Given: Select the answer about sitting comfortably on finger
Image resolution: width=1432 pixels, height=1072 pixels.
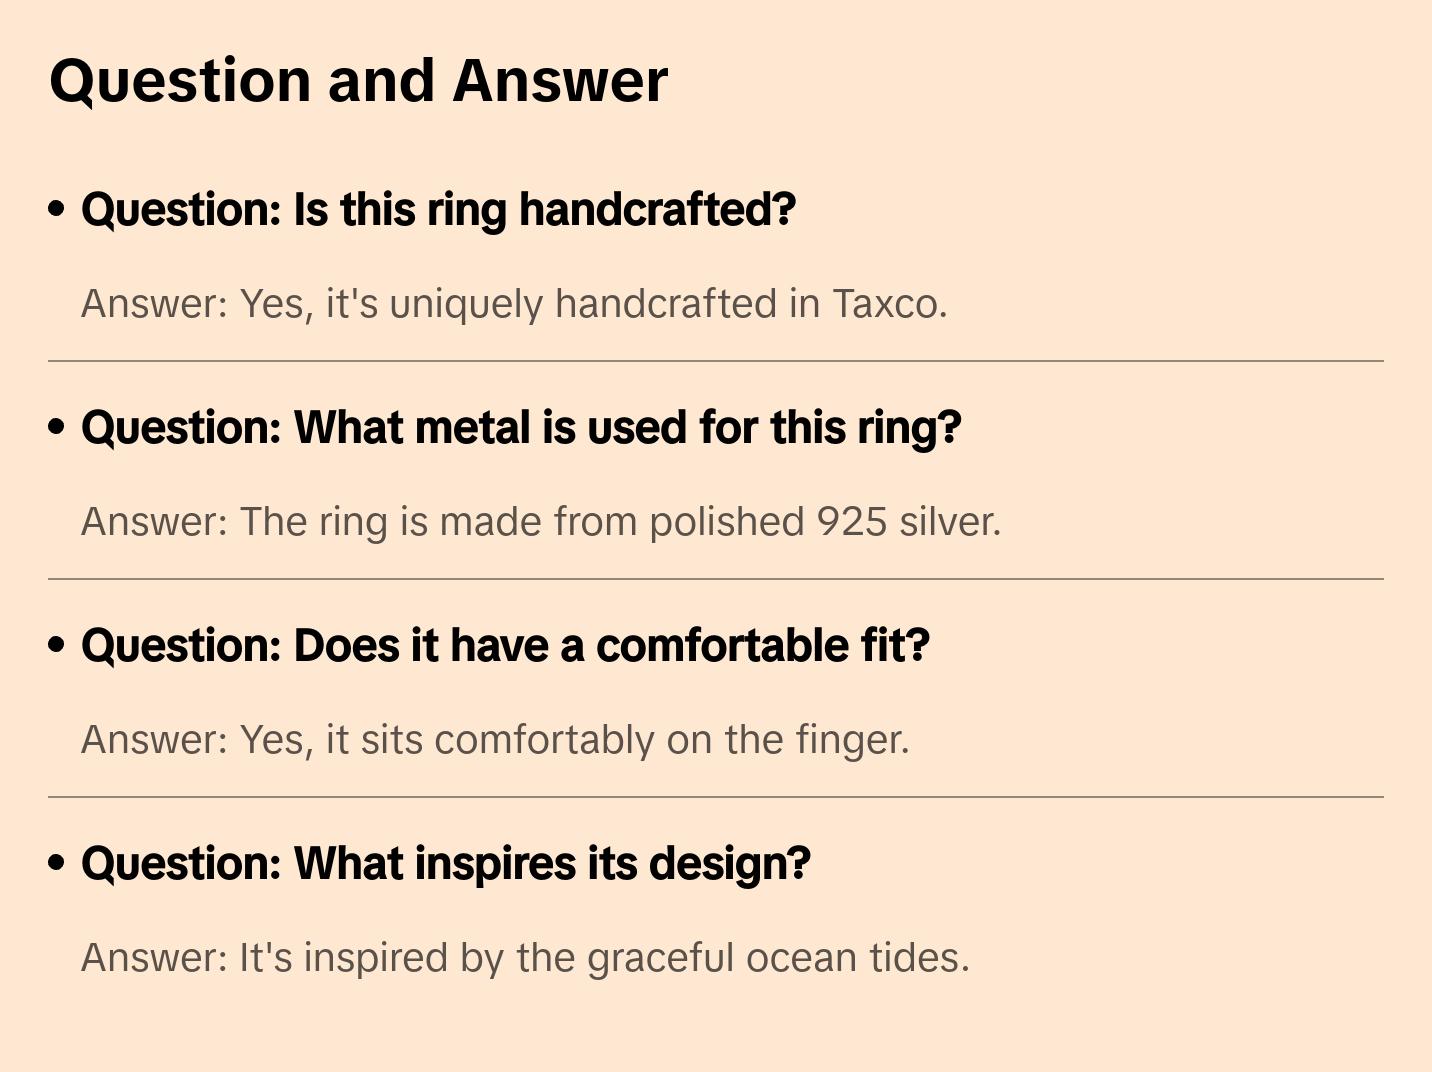Looking at the screenshot, I should pos(495,740).
